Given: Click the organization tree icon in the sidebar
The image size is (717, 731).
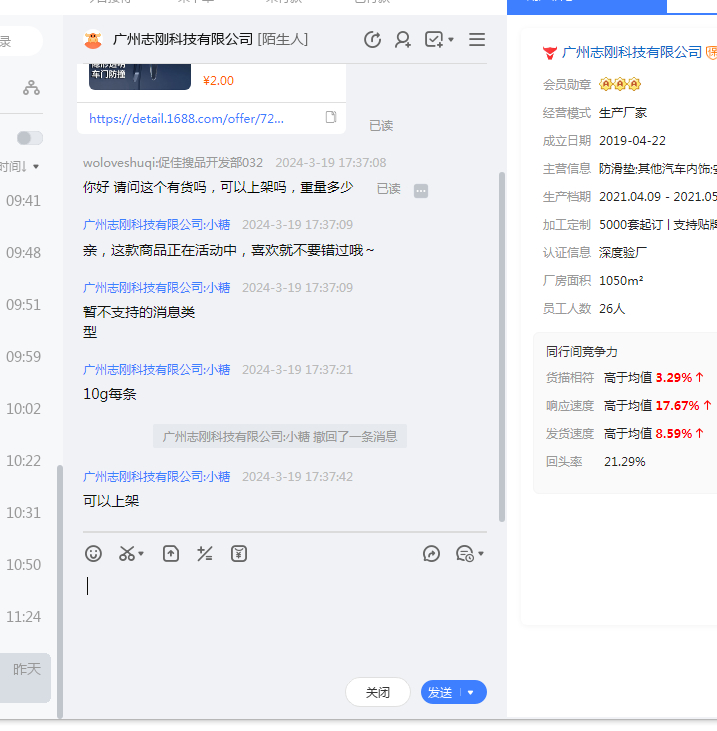Looking at the screenshot, I should click(x=32, y=88).
